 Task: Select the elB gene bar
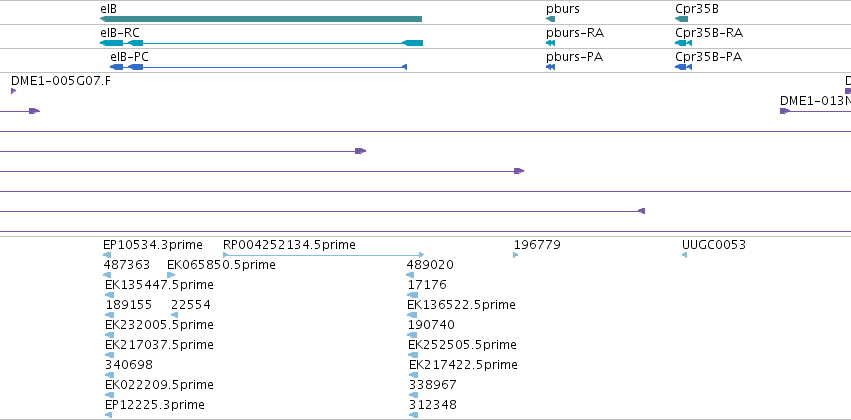(x=261, y=19)
